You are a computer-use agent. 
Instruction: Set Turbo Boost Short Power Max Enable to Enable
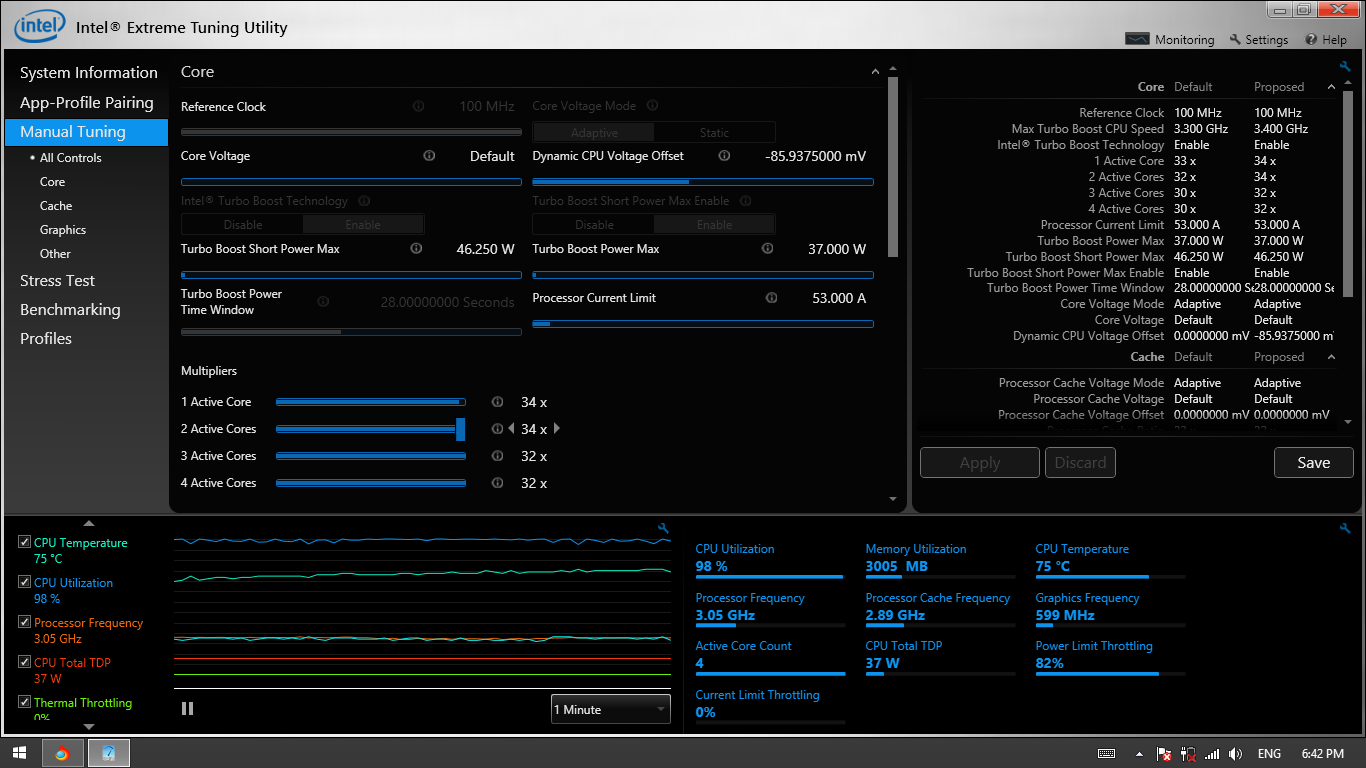(714, 224)
